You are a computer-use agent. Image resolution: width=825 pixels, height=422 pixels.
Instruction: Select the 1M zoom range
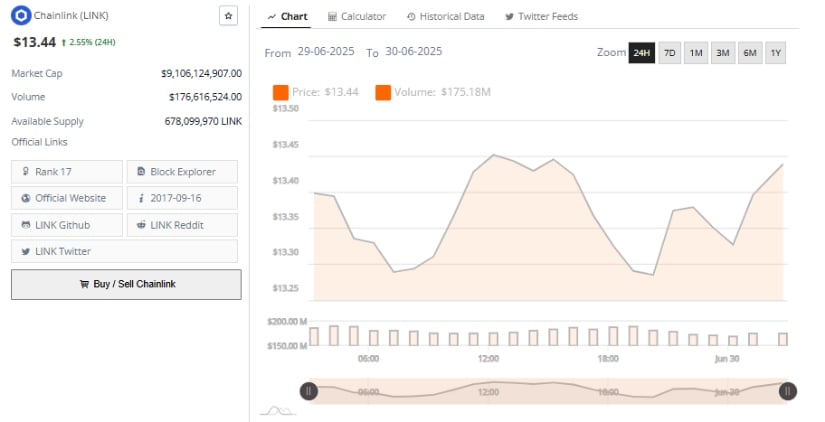click(696, 53)
